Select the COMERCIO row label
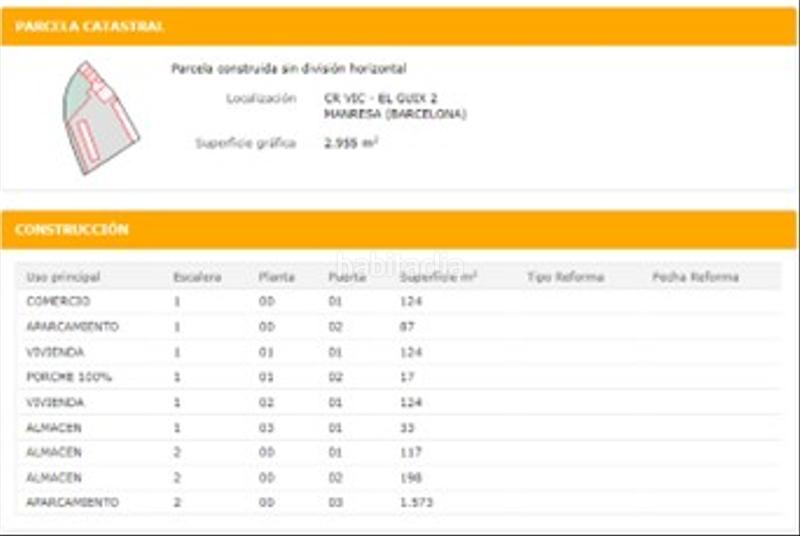 point(58,301)
